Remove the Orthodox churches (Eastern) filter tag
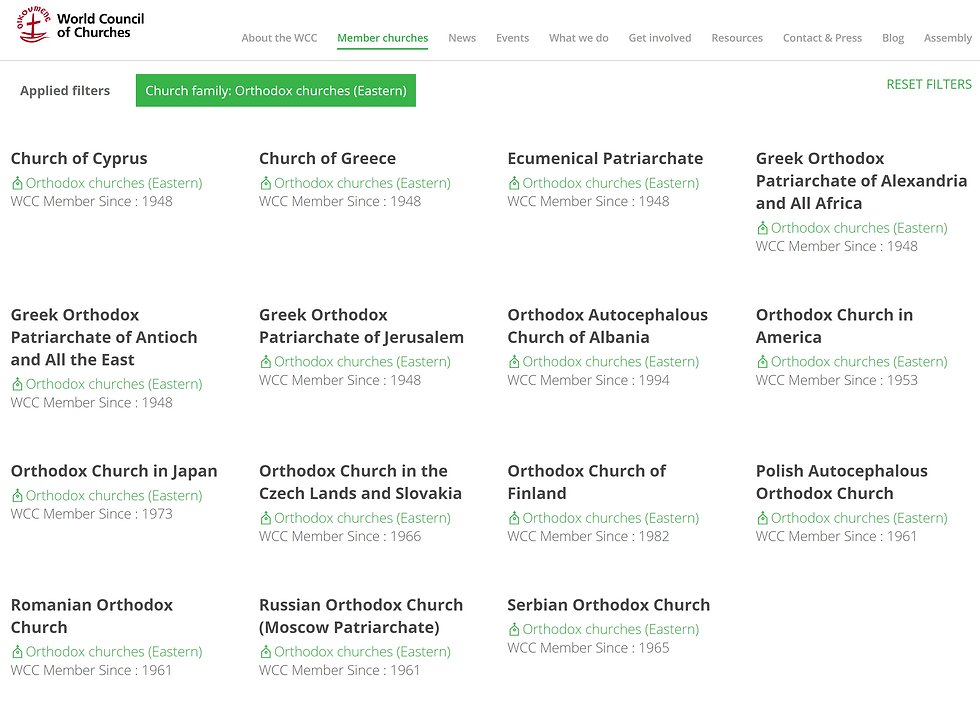The height and width of the screenshot is (709, 980). click(276, 91)
